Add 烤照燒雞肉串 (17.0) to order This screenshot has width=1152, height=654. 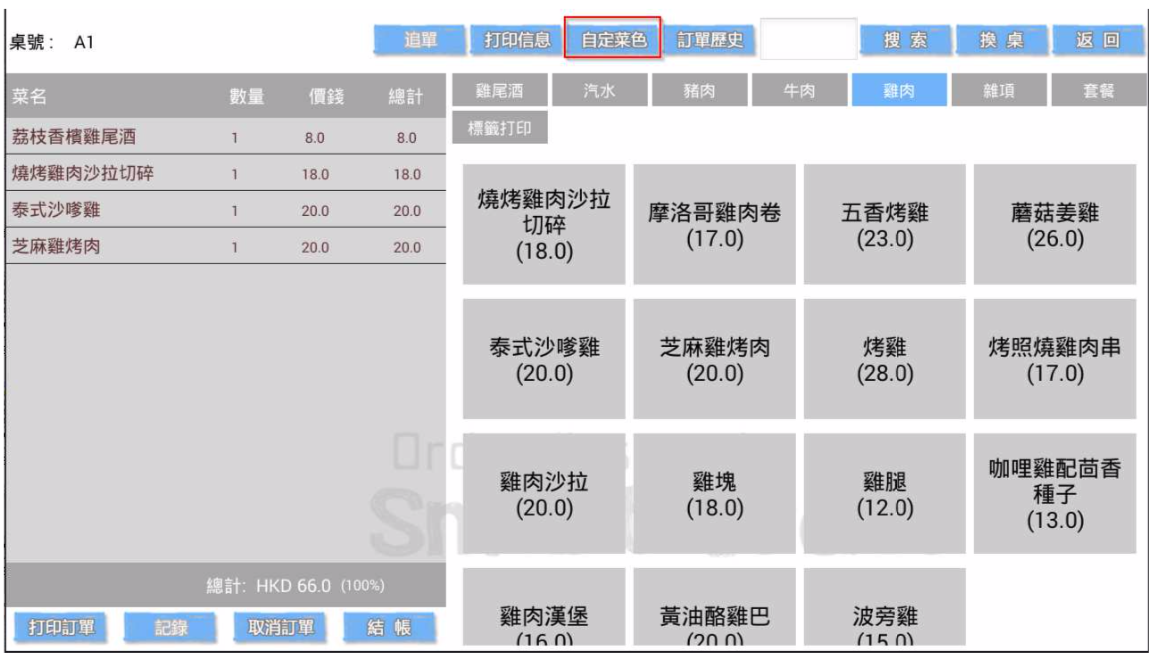point(1055,359)
